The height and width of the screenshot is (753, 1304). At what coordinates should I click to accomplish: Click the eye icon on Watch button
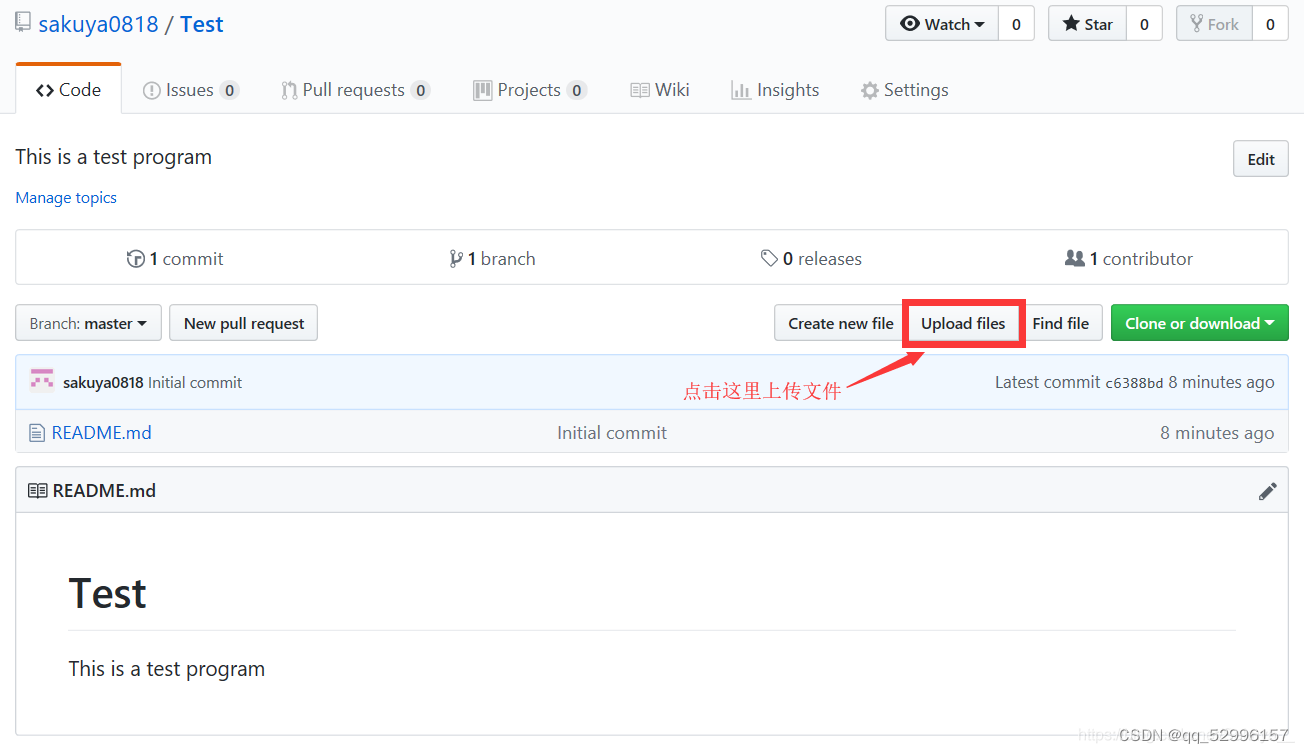tap(910, 24)
